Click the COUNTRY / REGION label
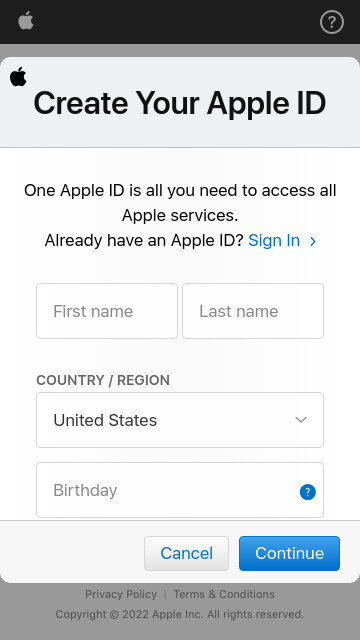The image size is (360, 640). coord(103,380)
